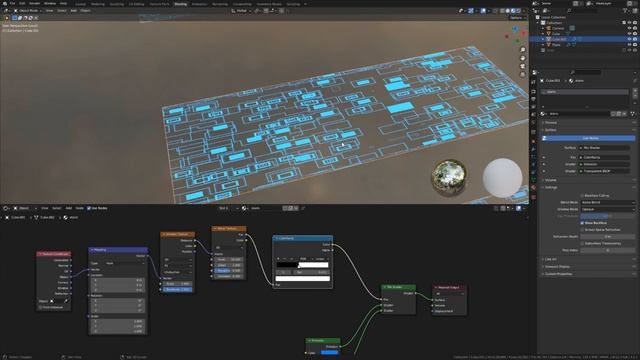The height and width of the screenshot is (360, 640).
Task: Click the Refraction Depth value field
Action: point(608,237)
